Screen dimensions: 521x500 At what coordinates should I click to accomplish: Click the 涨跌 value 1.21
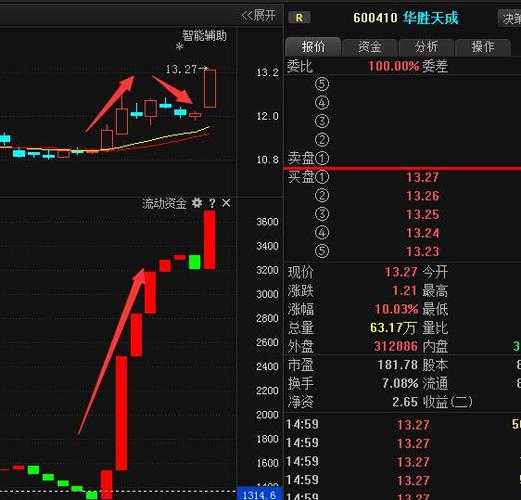(404, 291)
